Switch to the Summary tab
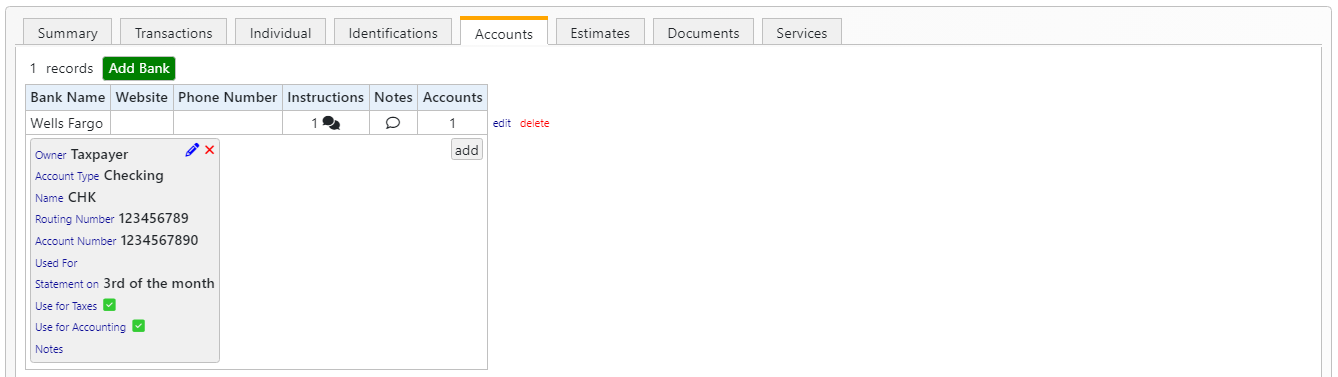The image size is (1338, 377). pos(68,33)
